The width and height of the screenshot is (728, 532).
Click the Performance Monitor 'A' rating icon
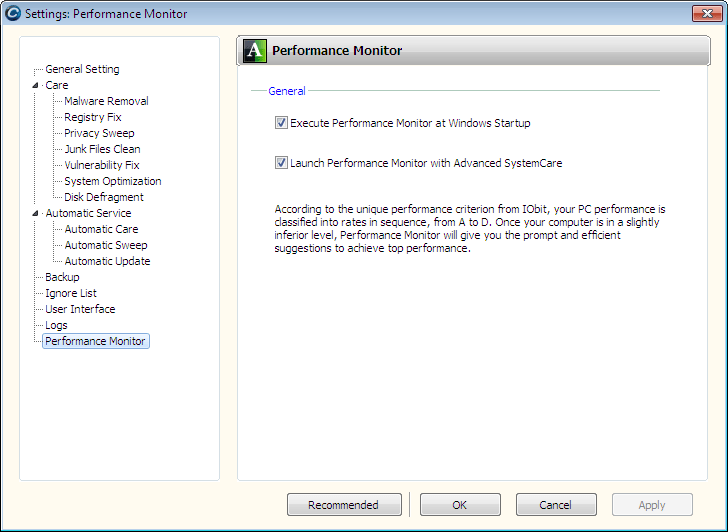[x=255, y=51]
